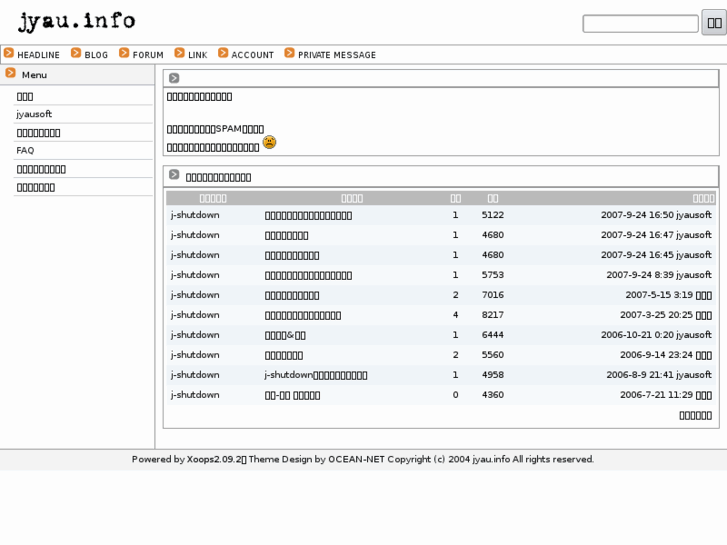This screenshot has width=727, height=545.
Task: Open the sidebar menu item directly below FAQ
Action: (41, 169)
